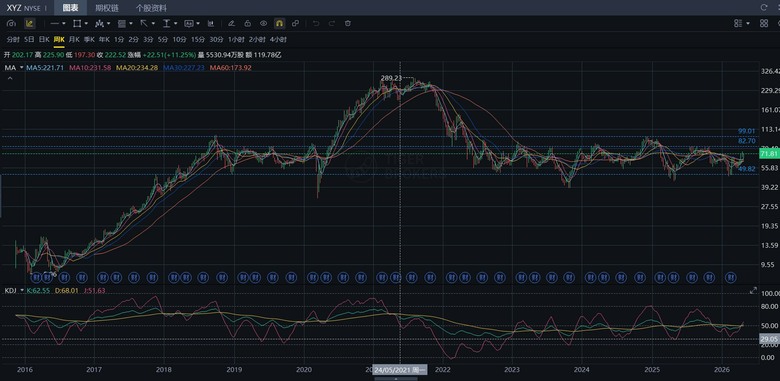Expand the measure tool dropdown

click(176, 23)
